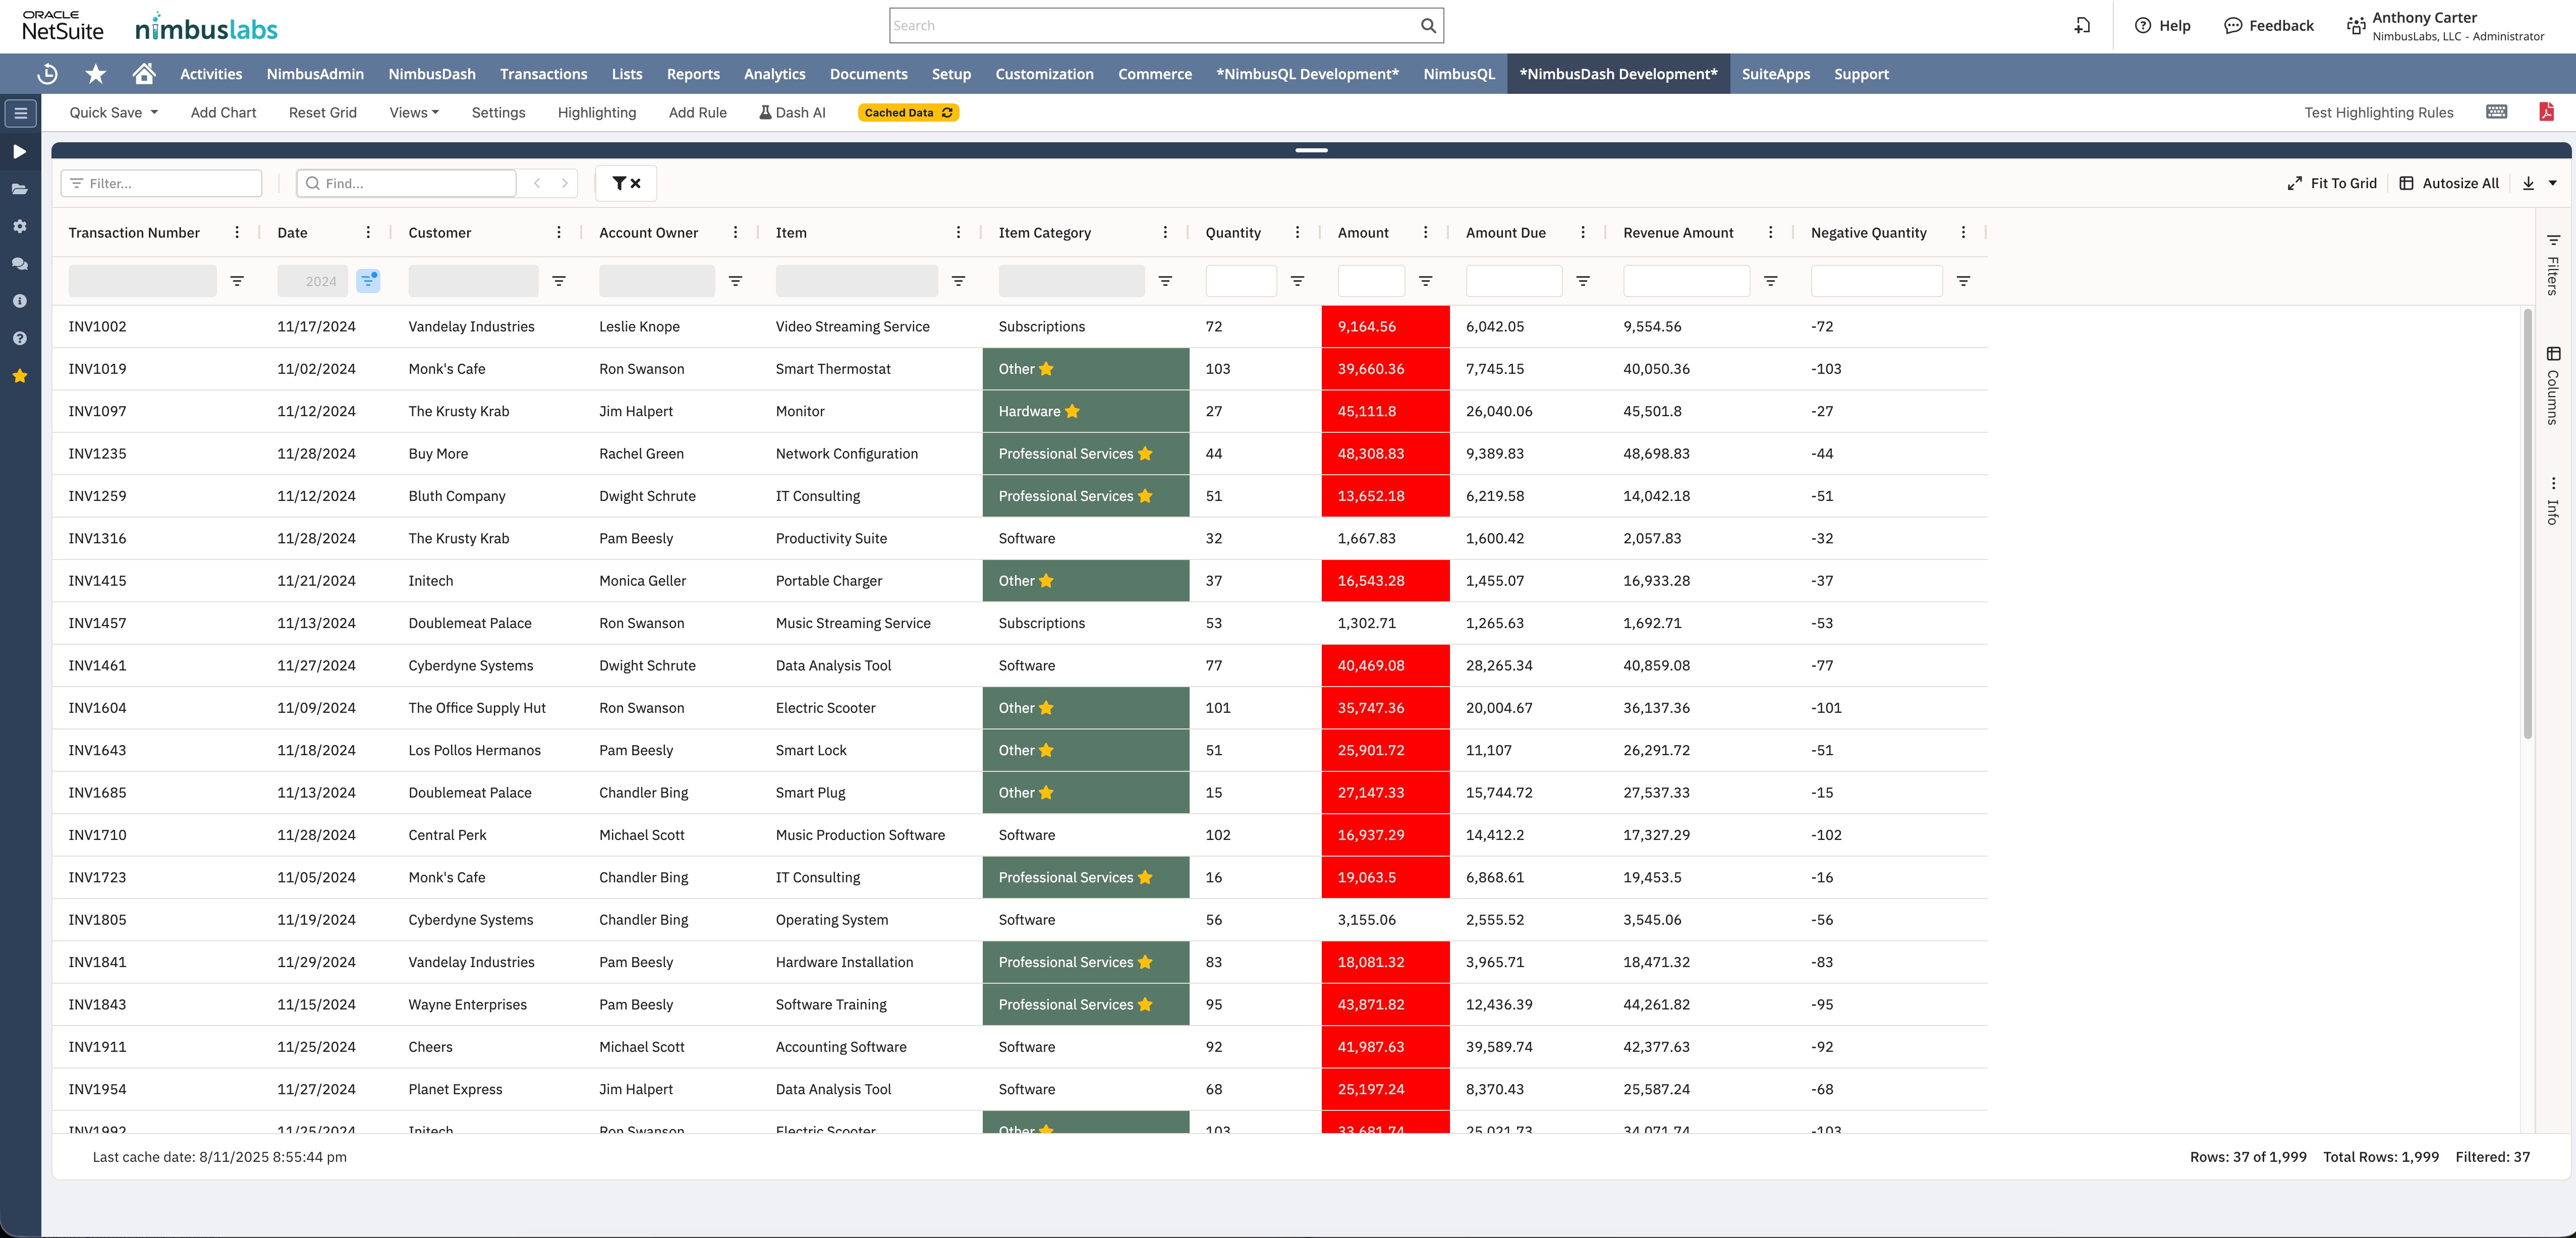Open Amount column filter icon

(x=1426, y=281)
